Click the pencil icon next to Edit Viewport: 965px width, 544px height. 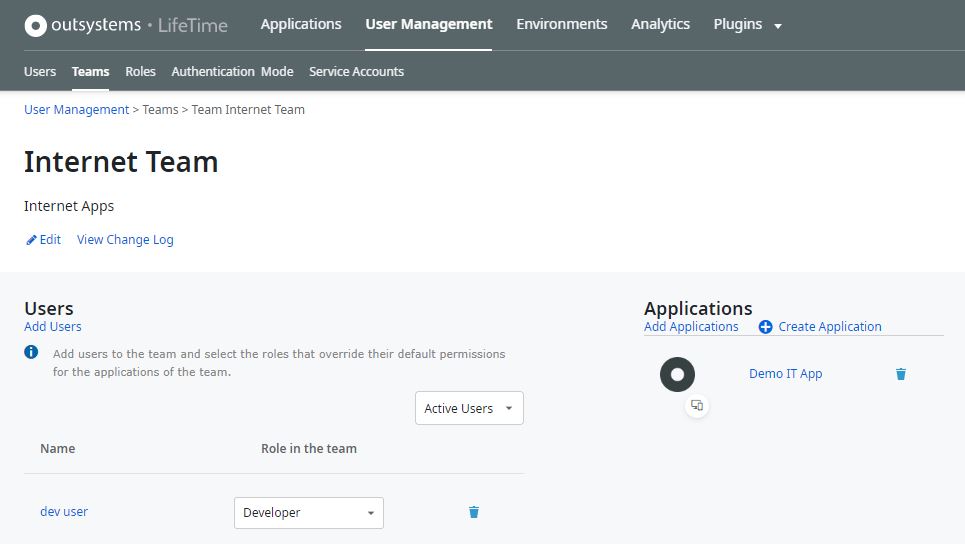(x=31, y=240)
